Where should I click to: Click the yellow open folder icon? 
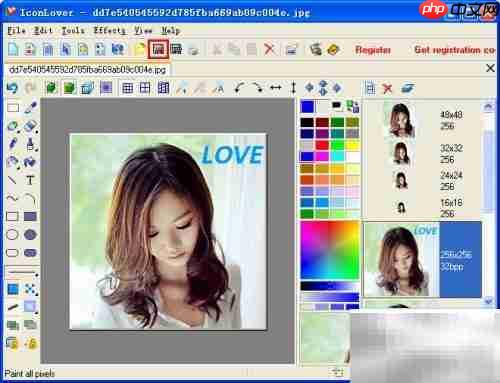click(x=140, y=49)
